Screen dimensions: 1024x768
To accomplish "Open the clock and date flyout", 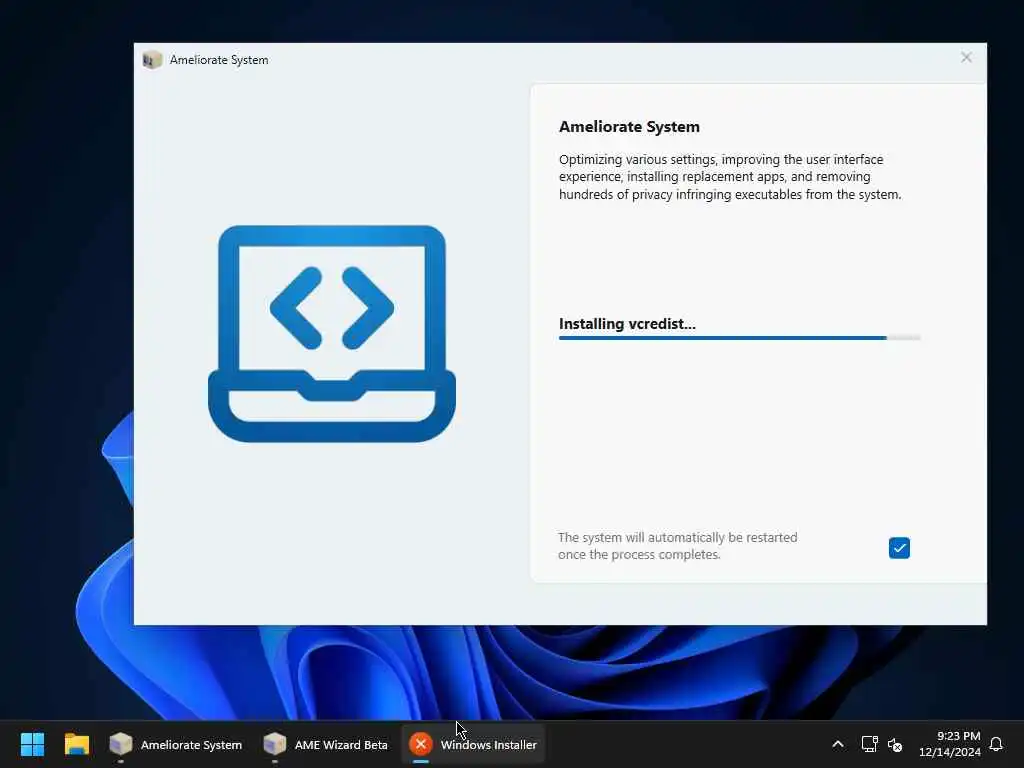I will coord(950,744).
